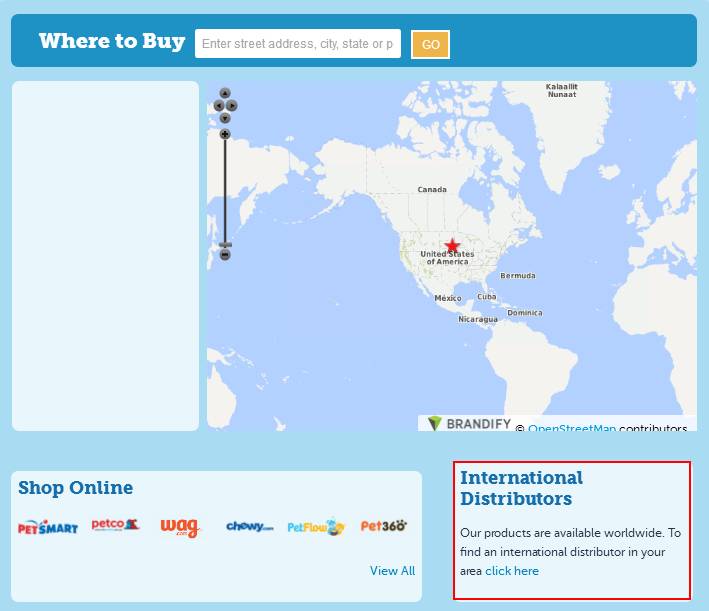Select the PetFlow store logo
Image resolution: width=709 pixels, height=611 pixels.
point(315,527)
